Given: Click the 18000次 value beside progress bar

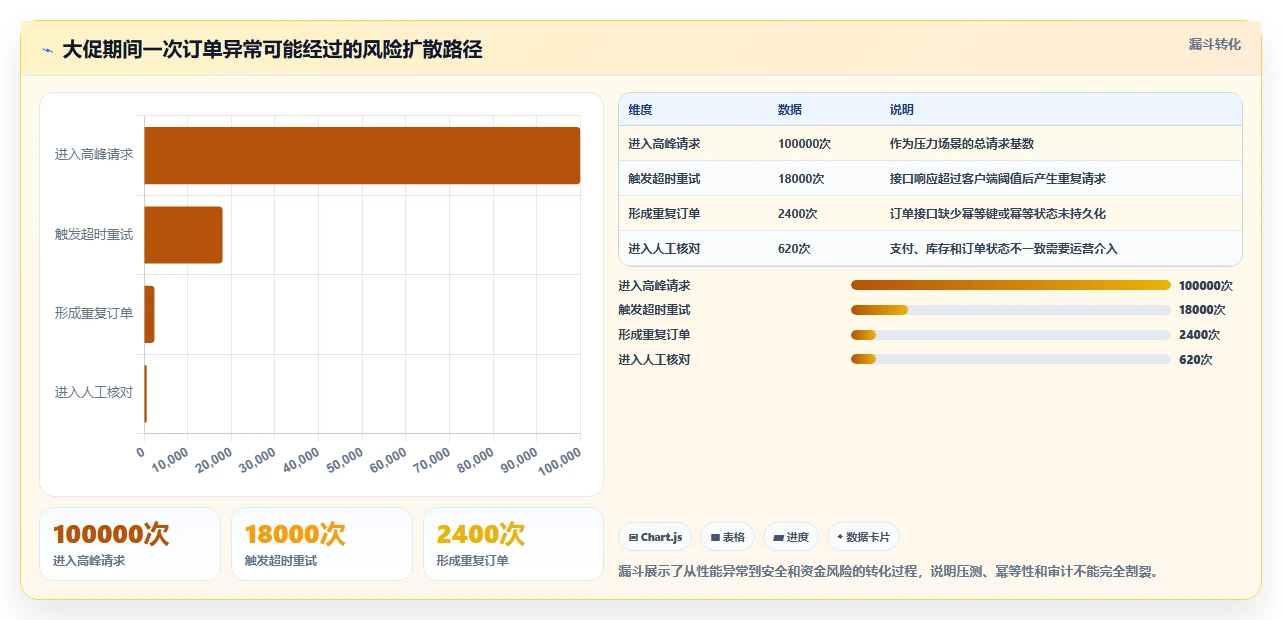Looking at the screenshot, I should 1202,310.
